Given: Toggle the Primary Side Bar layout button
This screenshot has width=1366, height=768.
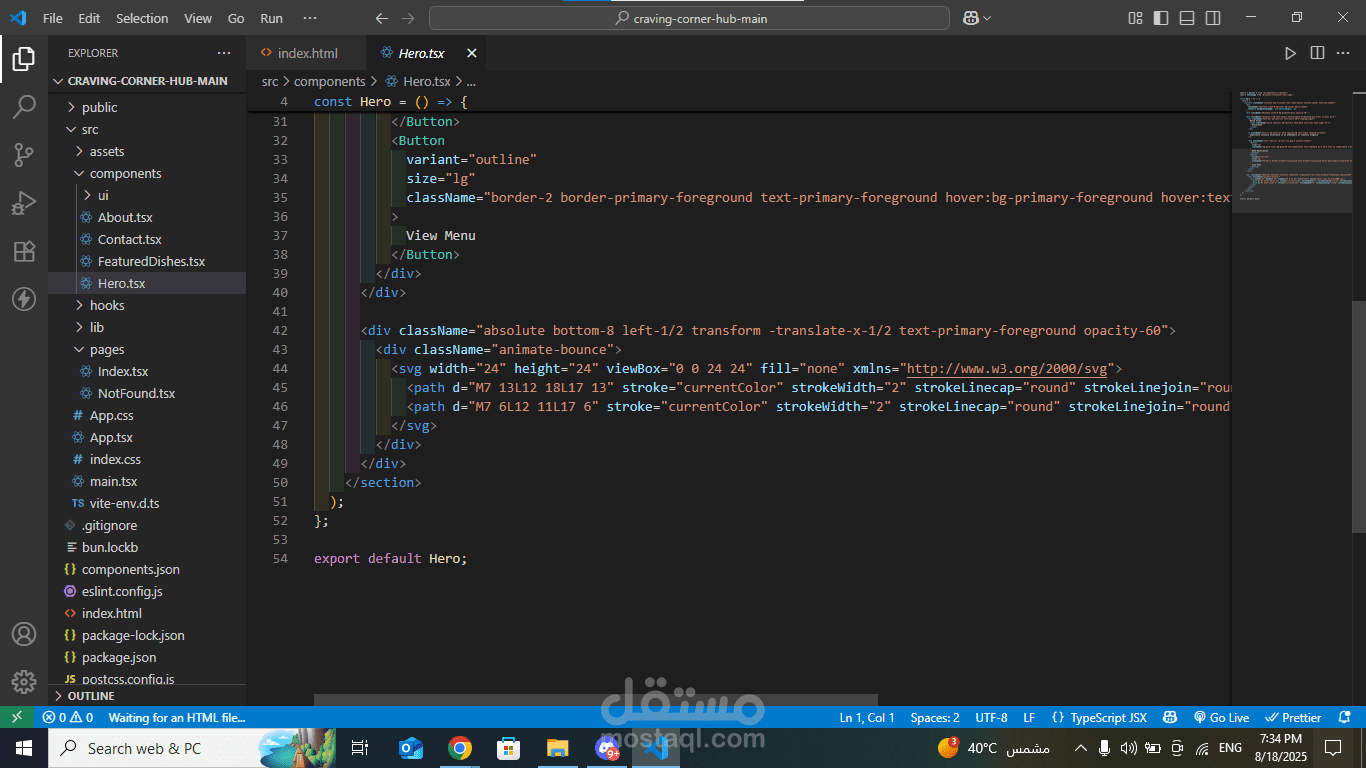Looking at the screenshot, I should click(1161, 18).
